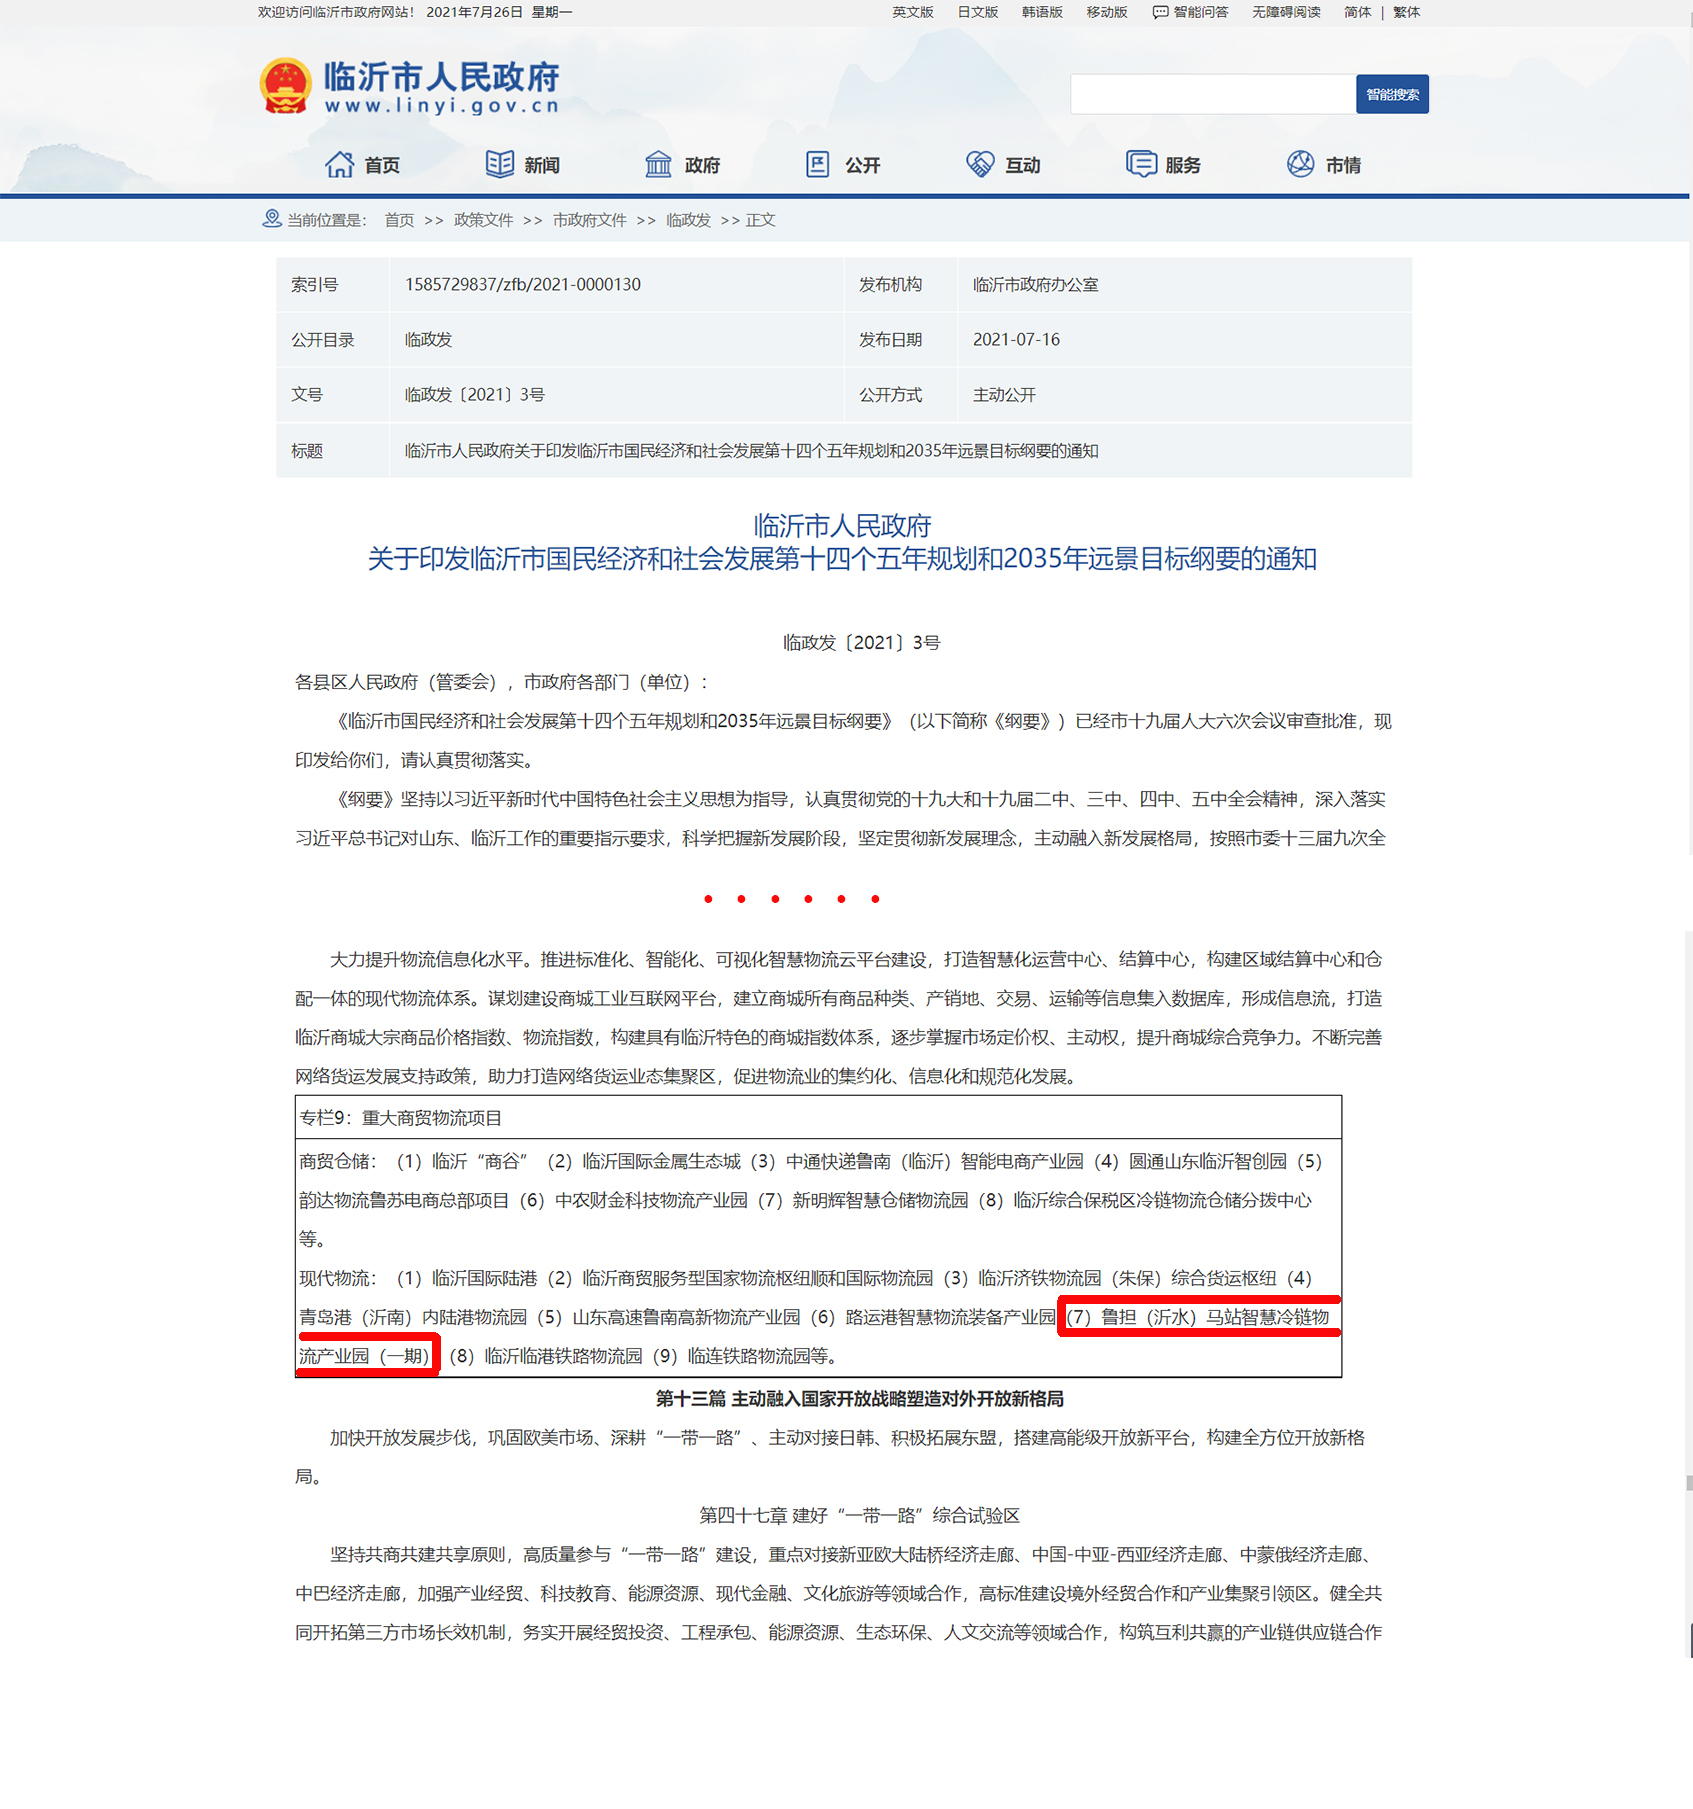Go to 政策文件 in breadcrumb
The height and width of the screenshot is (1809, 1693).
point(483,220)
